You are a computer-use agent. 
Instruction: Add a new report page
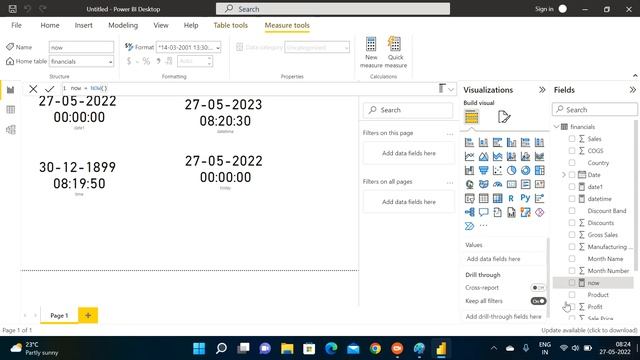pyautogui.click(x=88, y=315)
